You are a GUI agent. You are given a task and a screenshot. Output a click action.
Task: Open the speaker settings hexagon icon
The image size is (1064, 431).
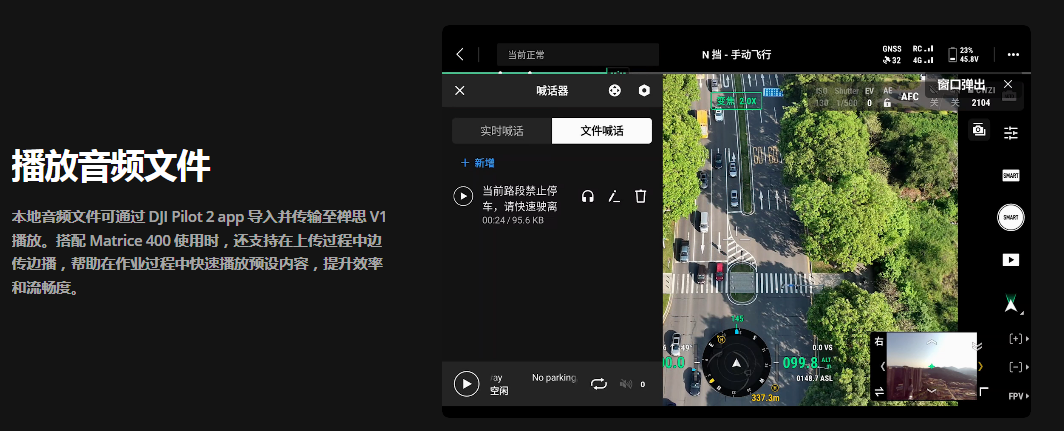click(x=644, y=90)
